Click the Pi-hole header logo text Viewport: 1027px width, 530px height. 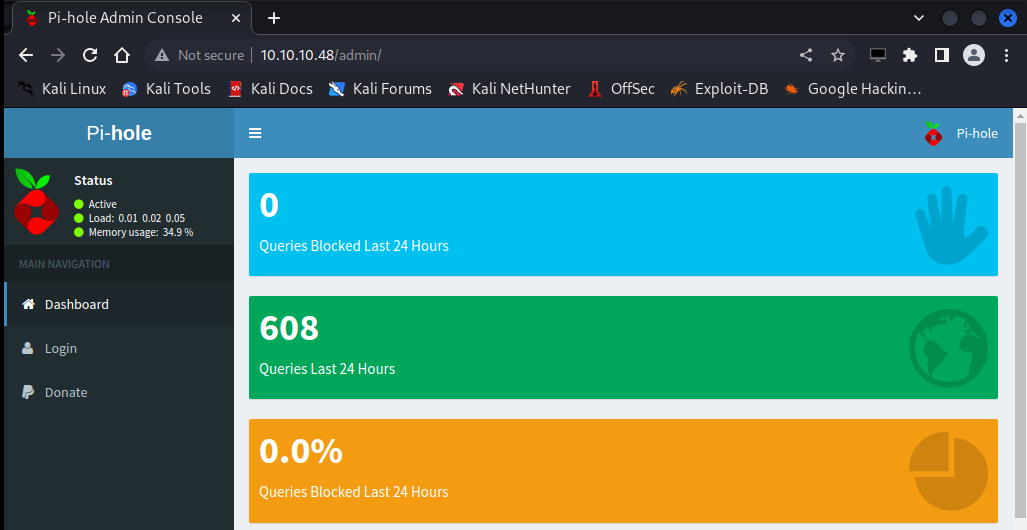(119, 133)
